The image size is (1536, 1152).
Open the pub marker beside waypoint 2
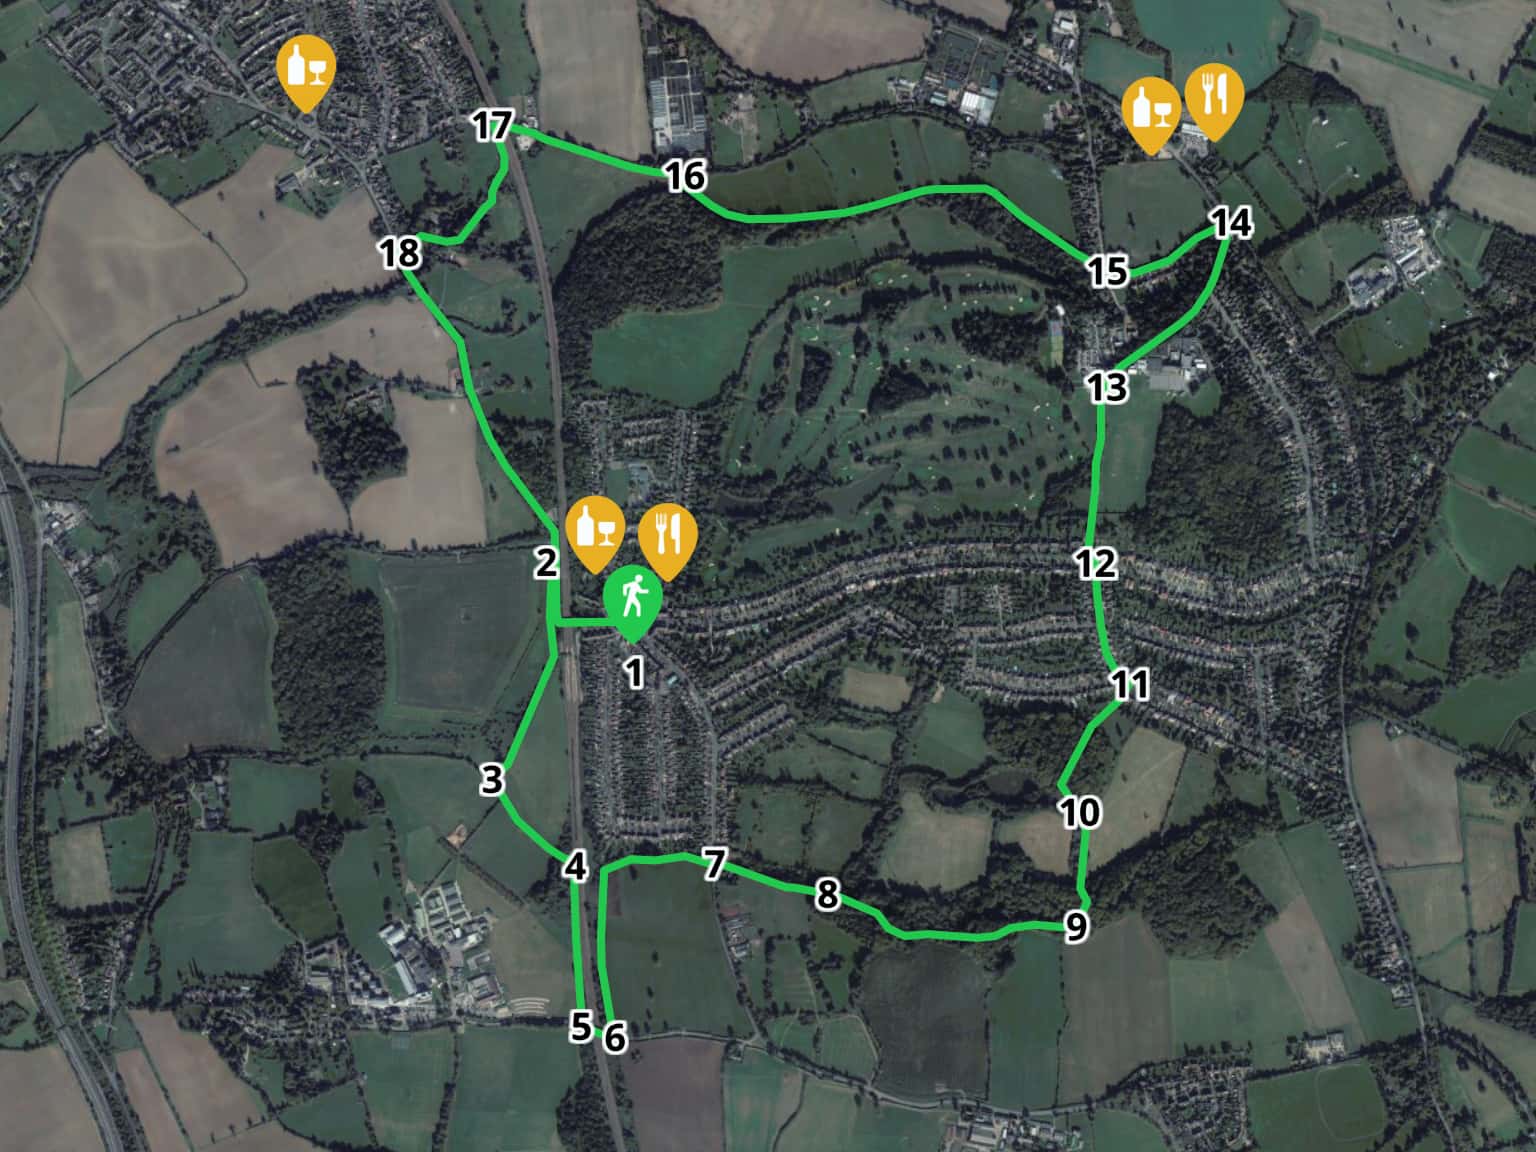(x=595, y=535)
